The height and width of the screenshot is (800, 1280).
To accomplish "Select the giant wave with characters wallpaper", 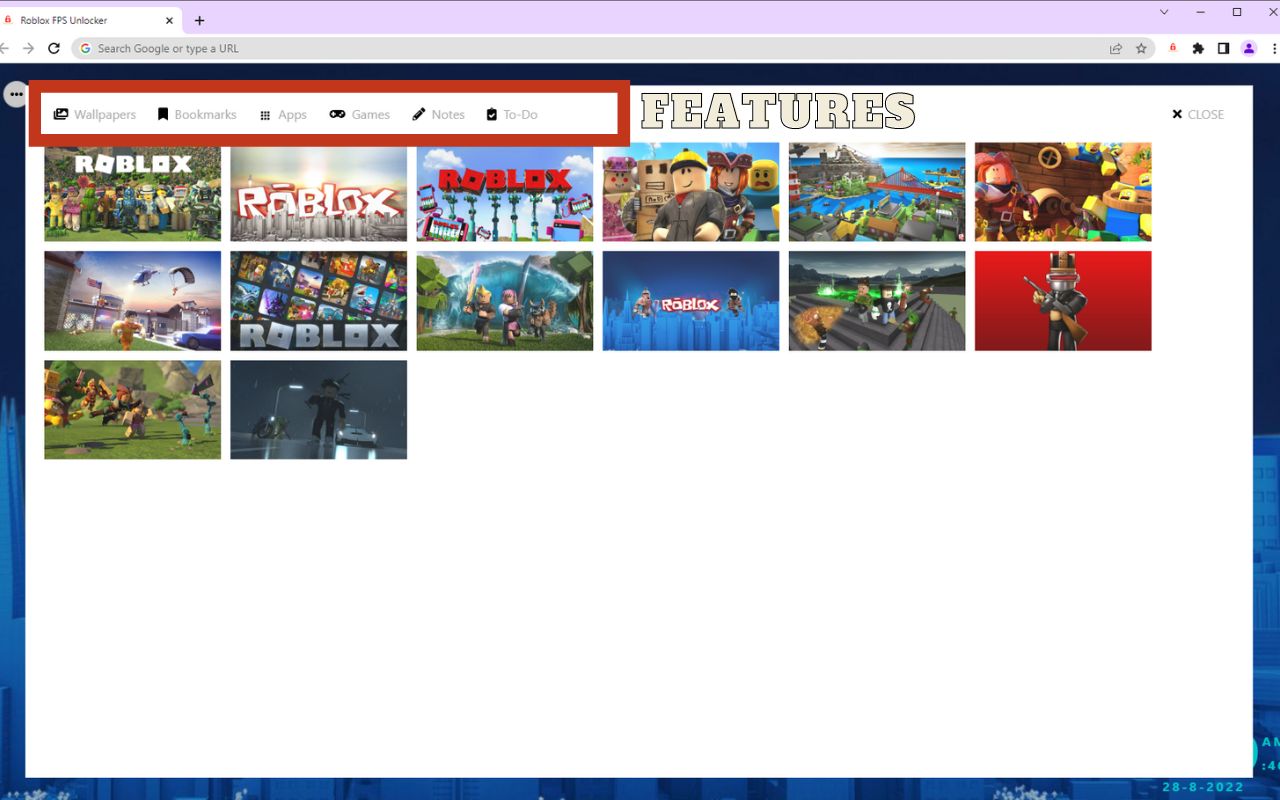I will point(505,301).
